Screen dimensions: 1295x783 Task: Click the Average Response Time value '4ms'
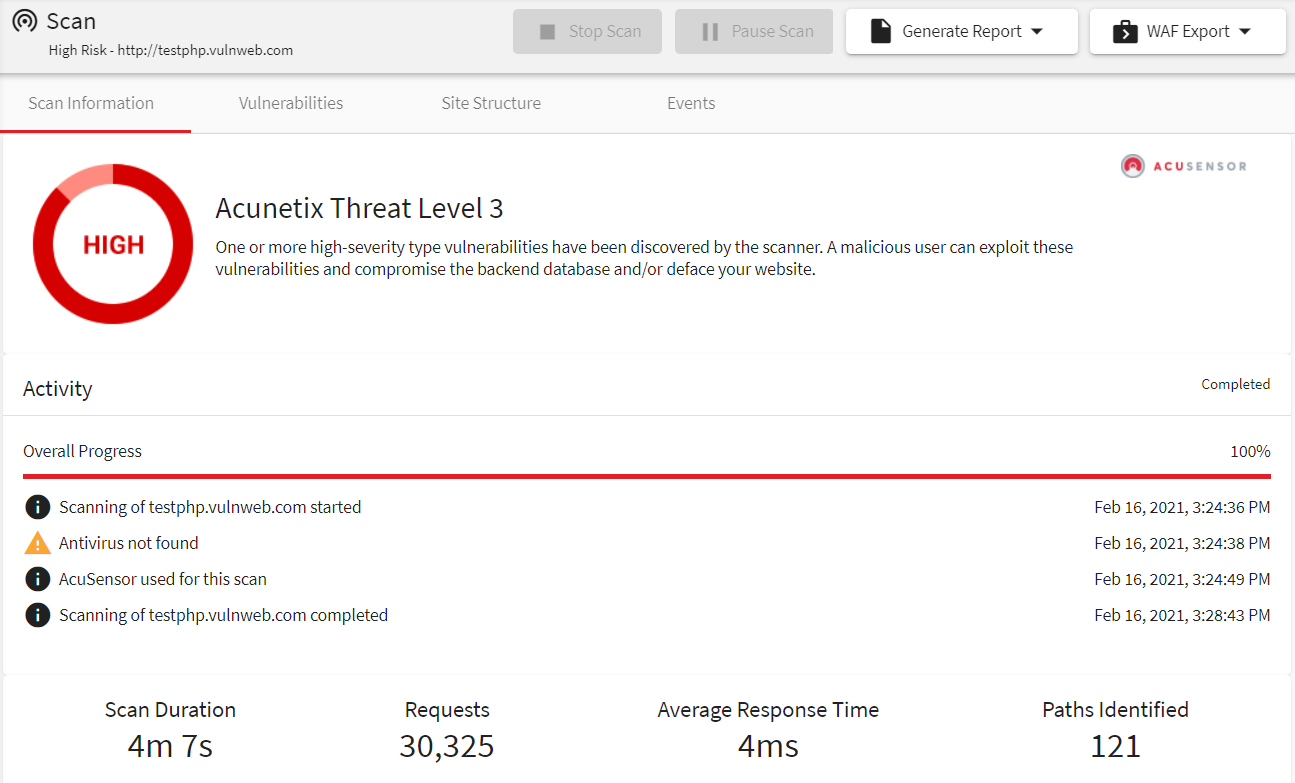click(768, 746)
